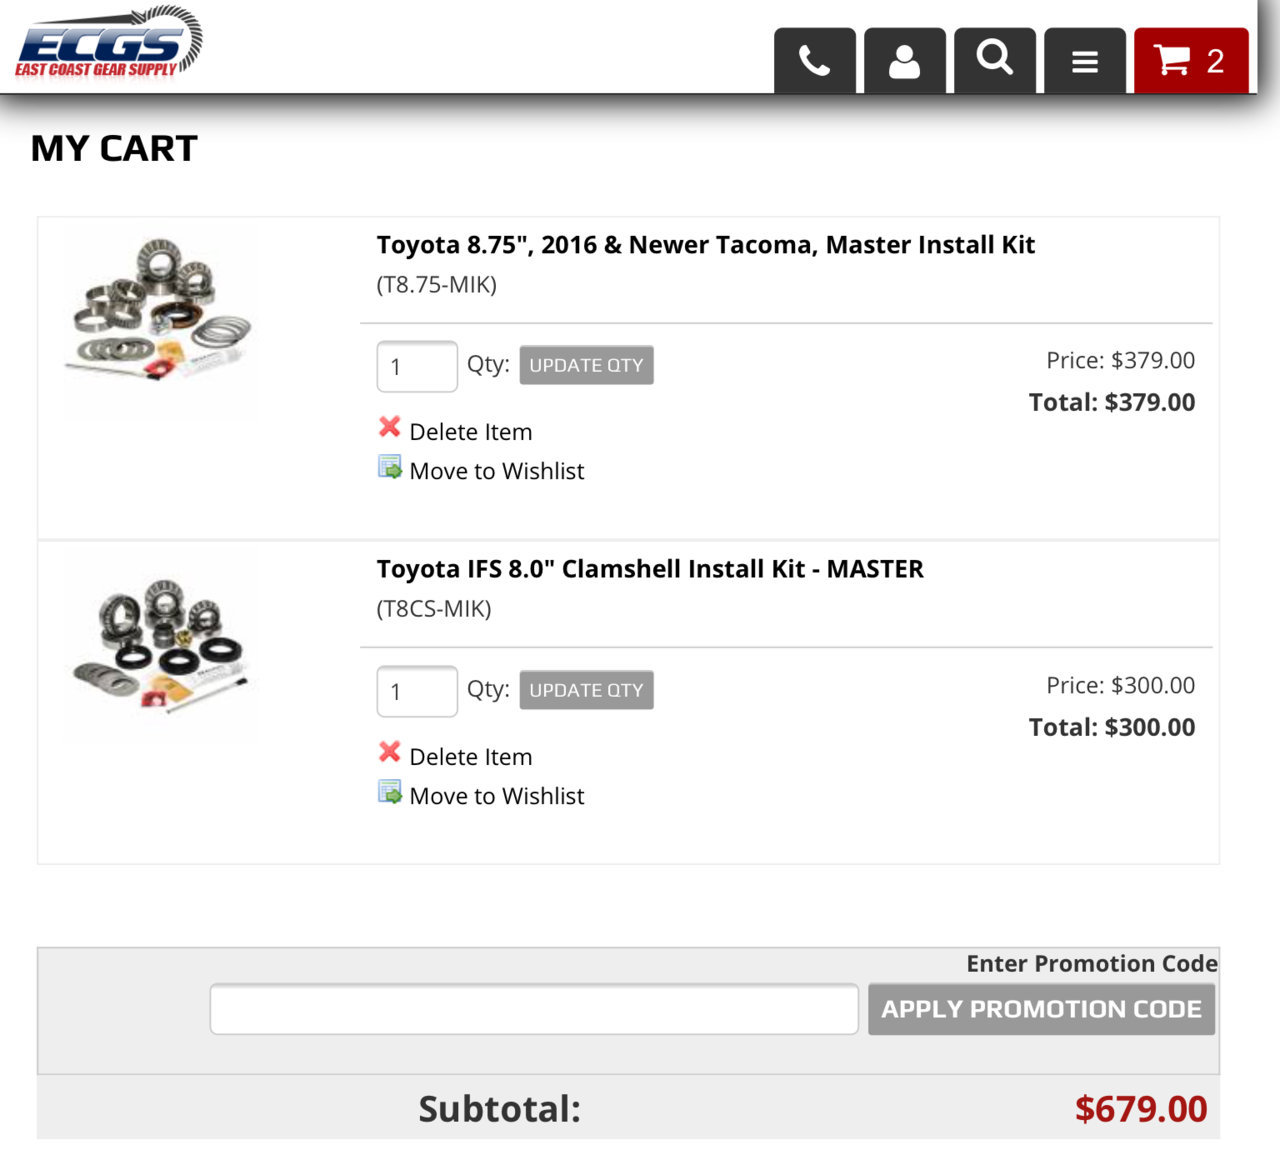
Task: Focus the promotion code text field
Action: click(x=534, y=1009)
